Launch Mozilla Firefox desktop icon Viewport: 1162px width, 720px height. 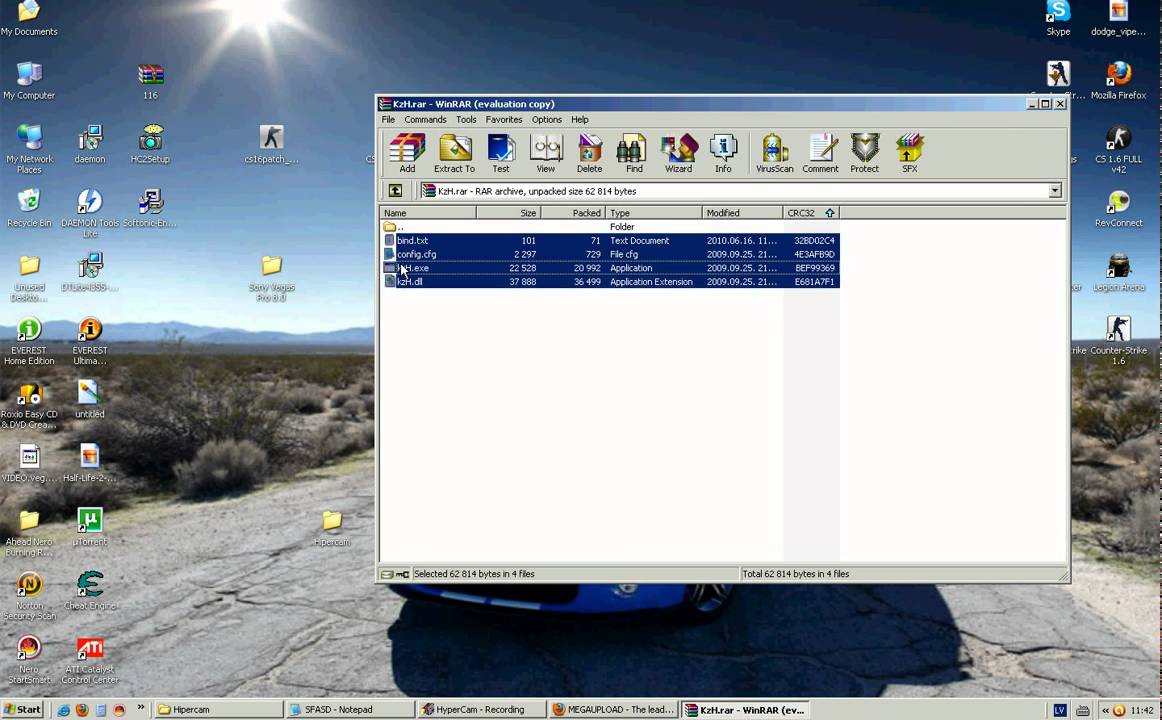coord(1118,81)
